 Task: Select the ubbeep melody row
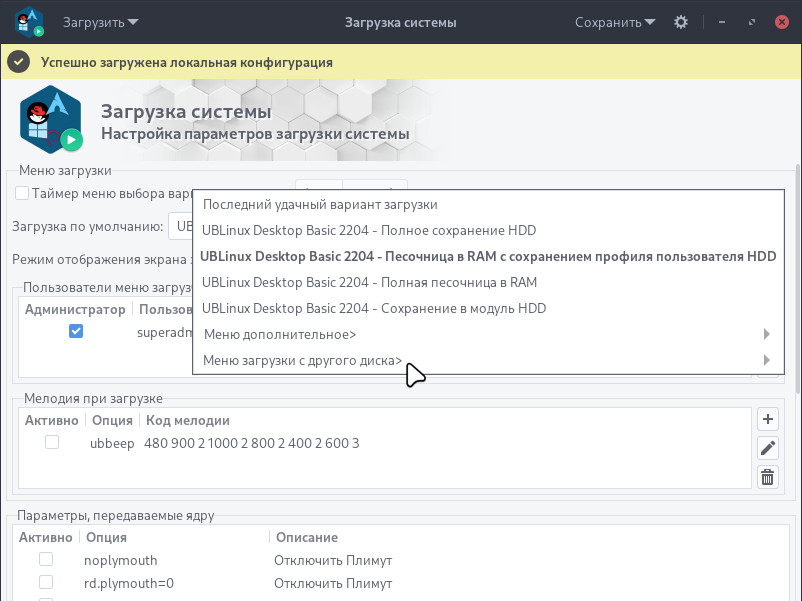(x=385, y=443)
